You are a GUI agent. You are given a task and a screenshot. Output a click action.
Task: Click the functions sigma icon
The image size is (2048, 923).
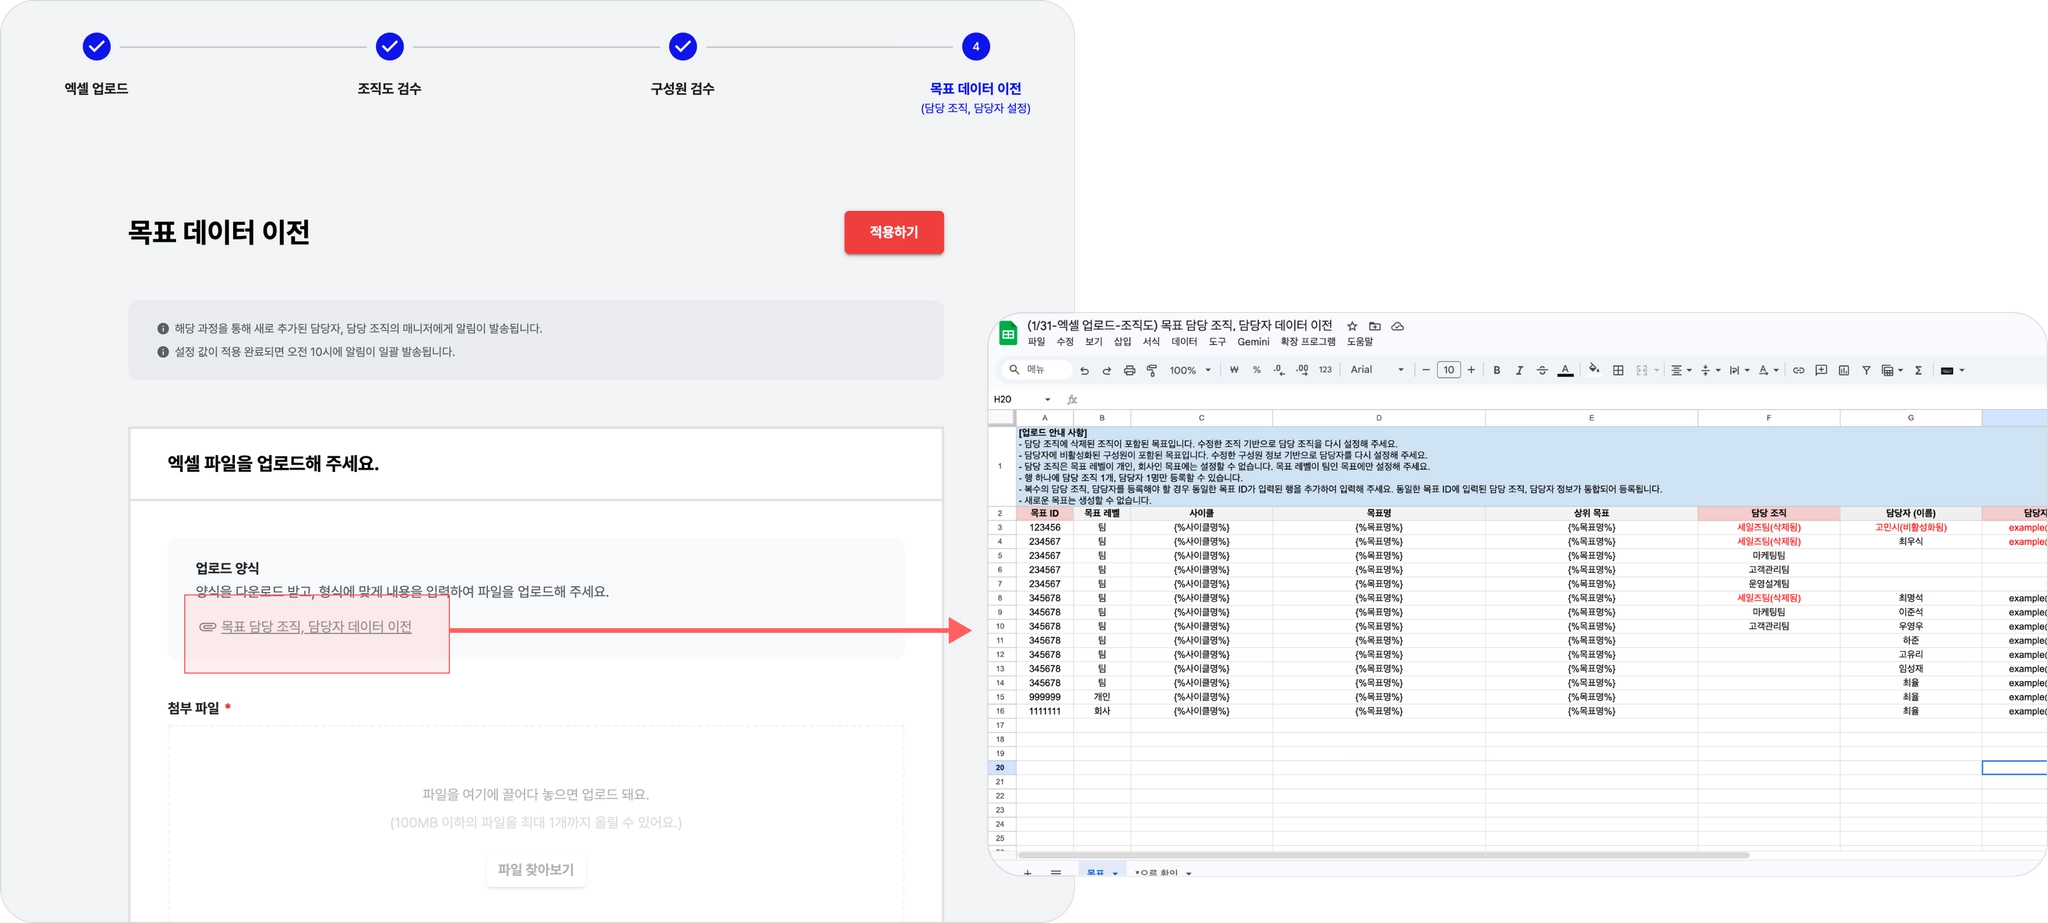[x=1918, y=370]
